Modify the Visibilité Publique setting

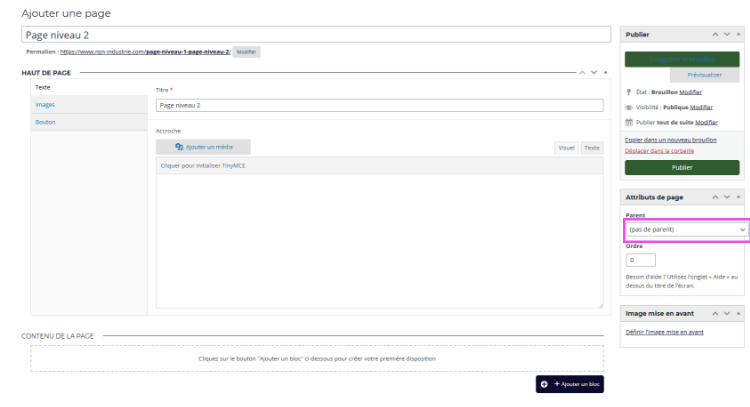click(x=701, y=107)
